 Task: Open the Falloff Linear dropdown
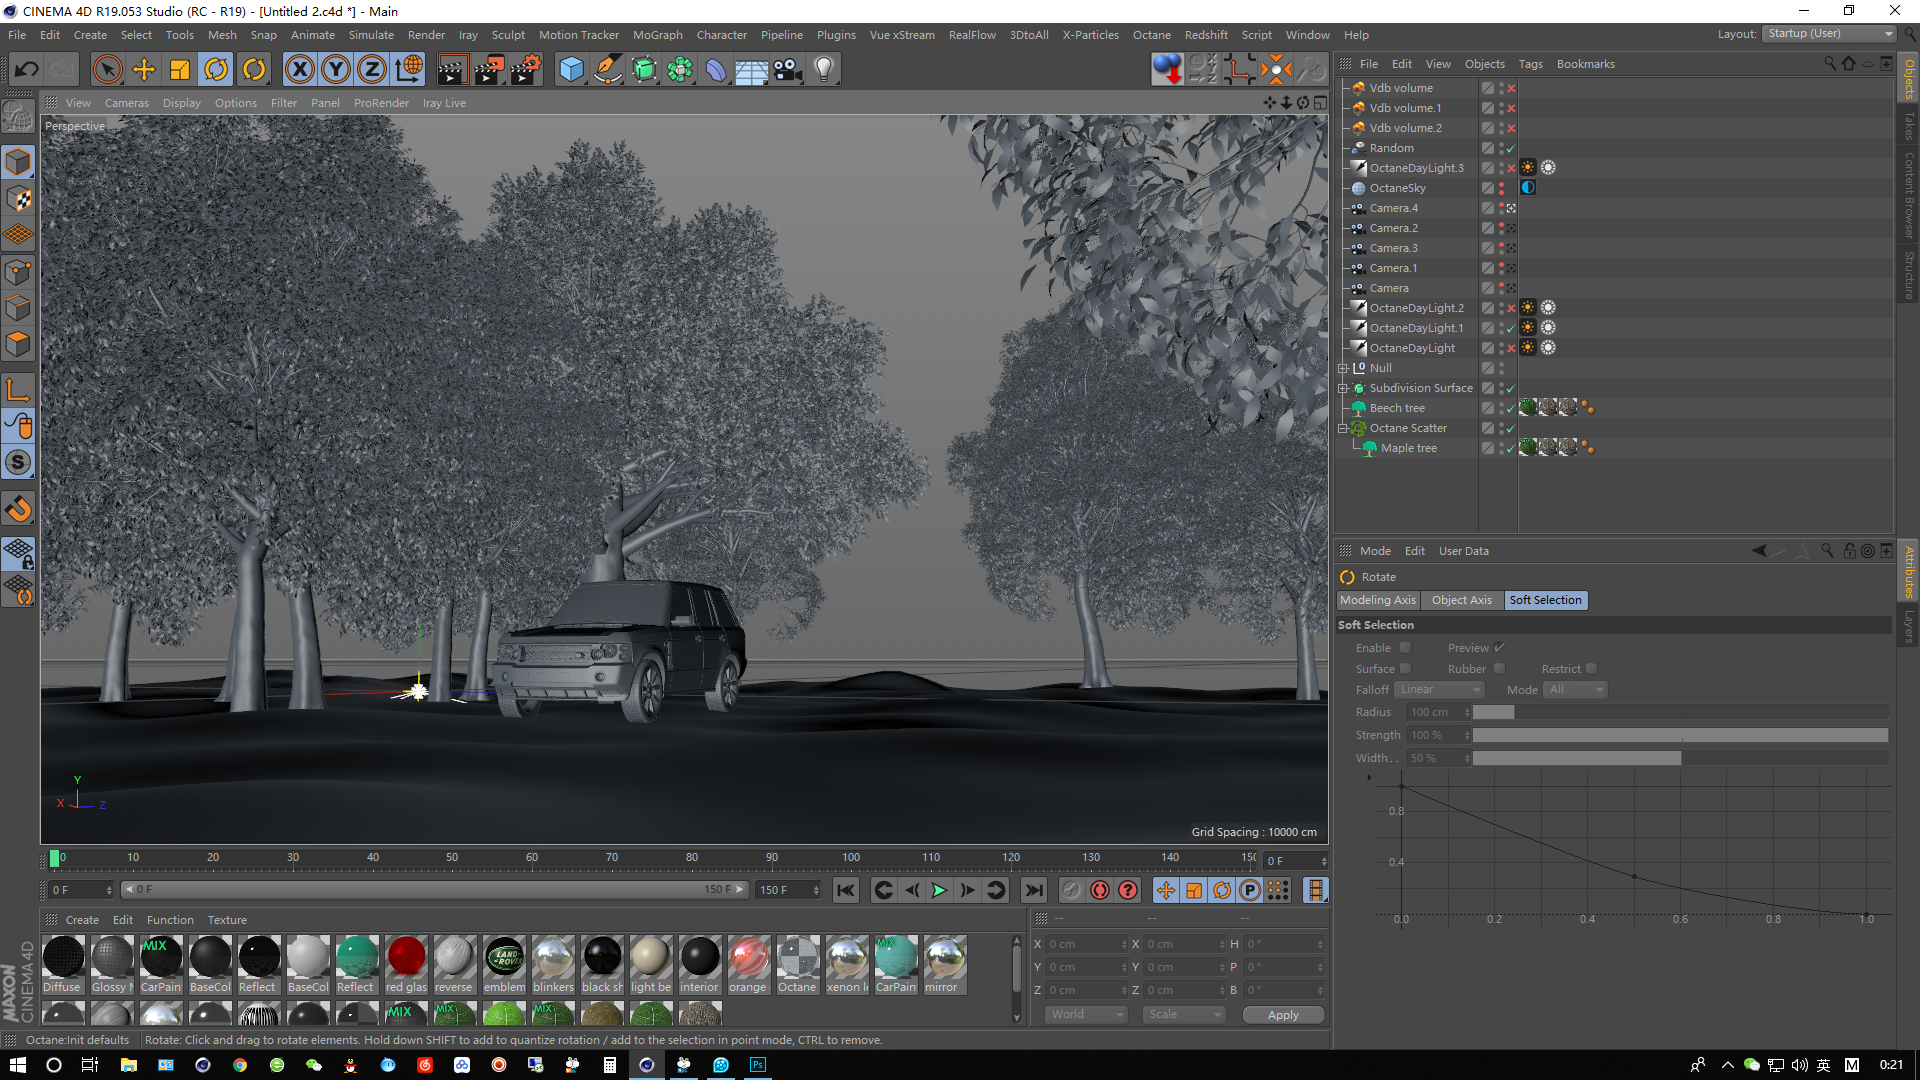click(1439, 689)
